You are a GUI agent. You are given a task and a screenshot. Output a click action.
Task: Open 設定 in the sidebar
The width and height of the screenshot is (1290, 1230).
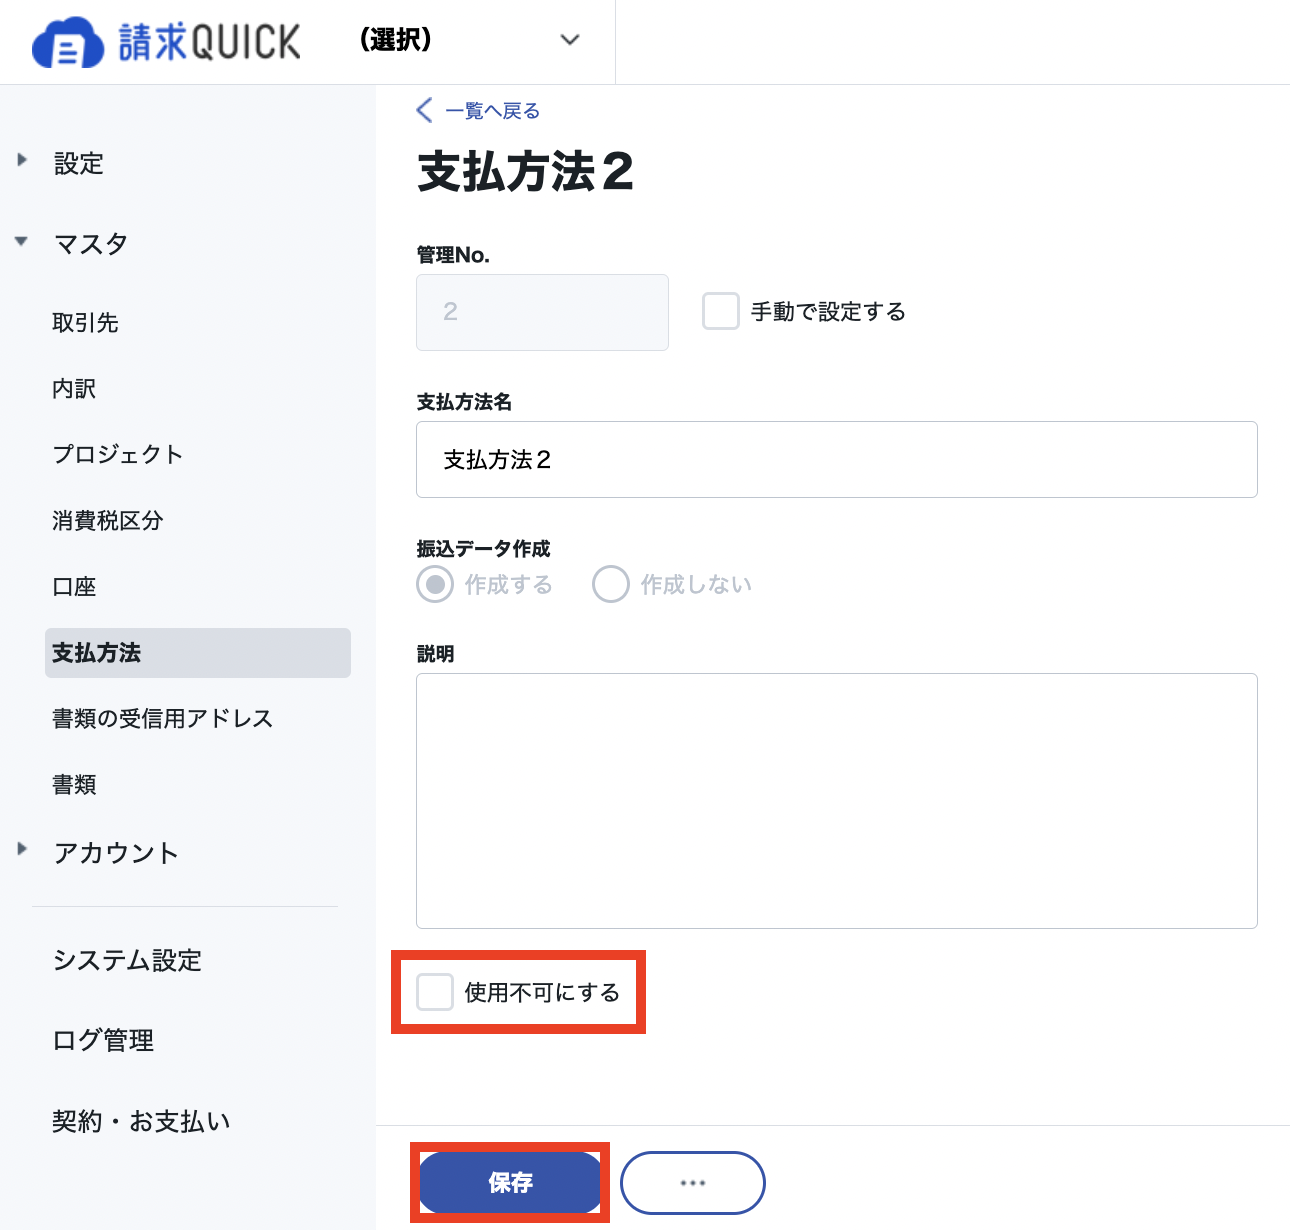coord(79,164)
